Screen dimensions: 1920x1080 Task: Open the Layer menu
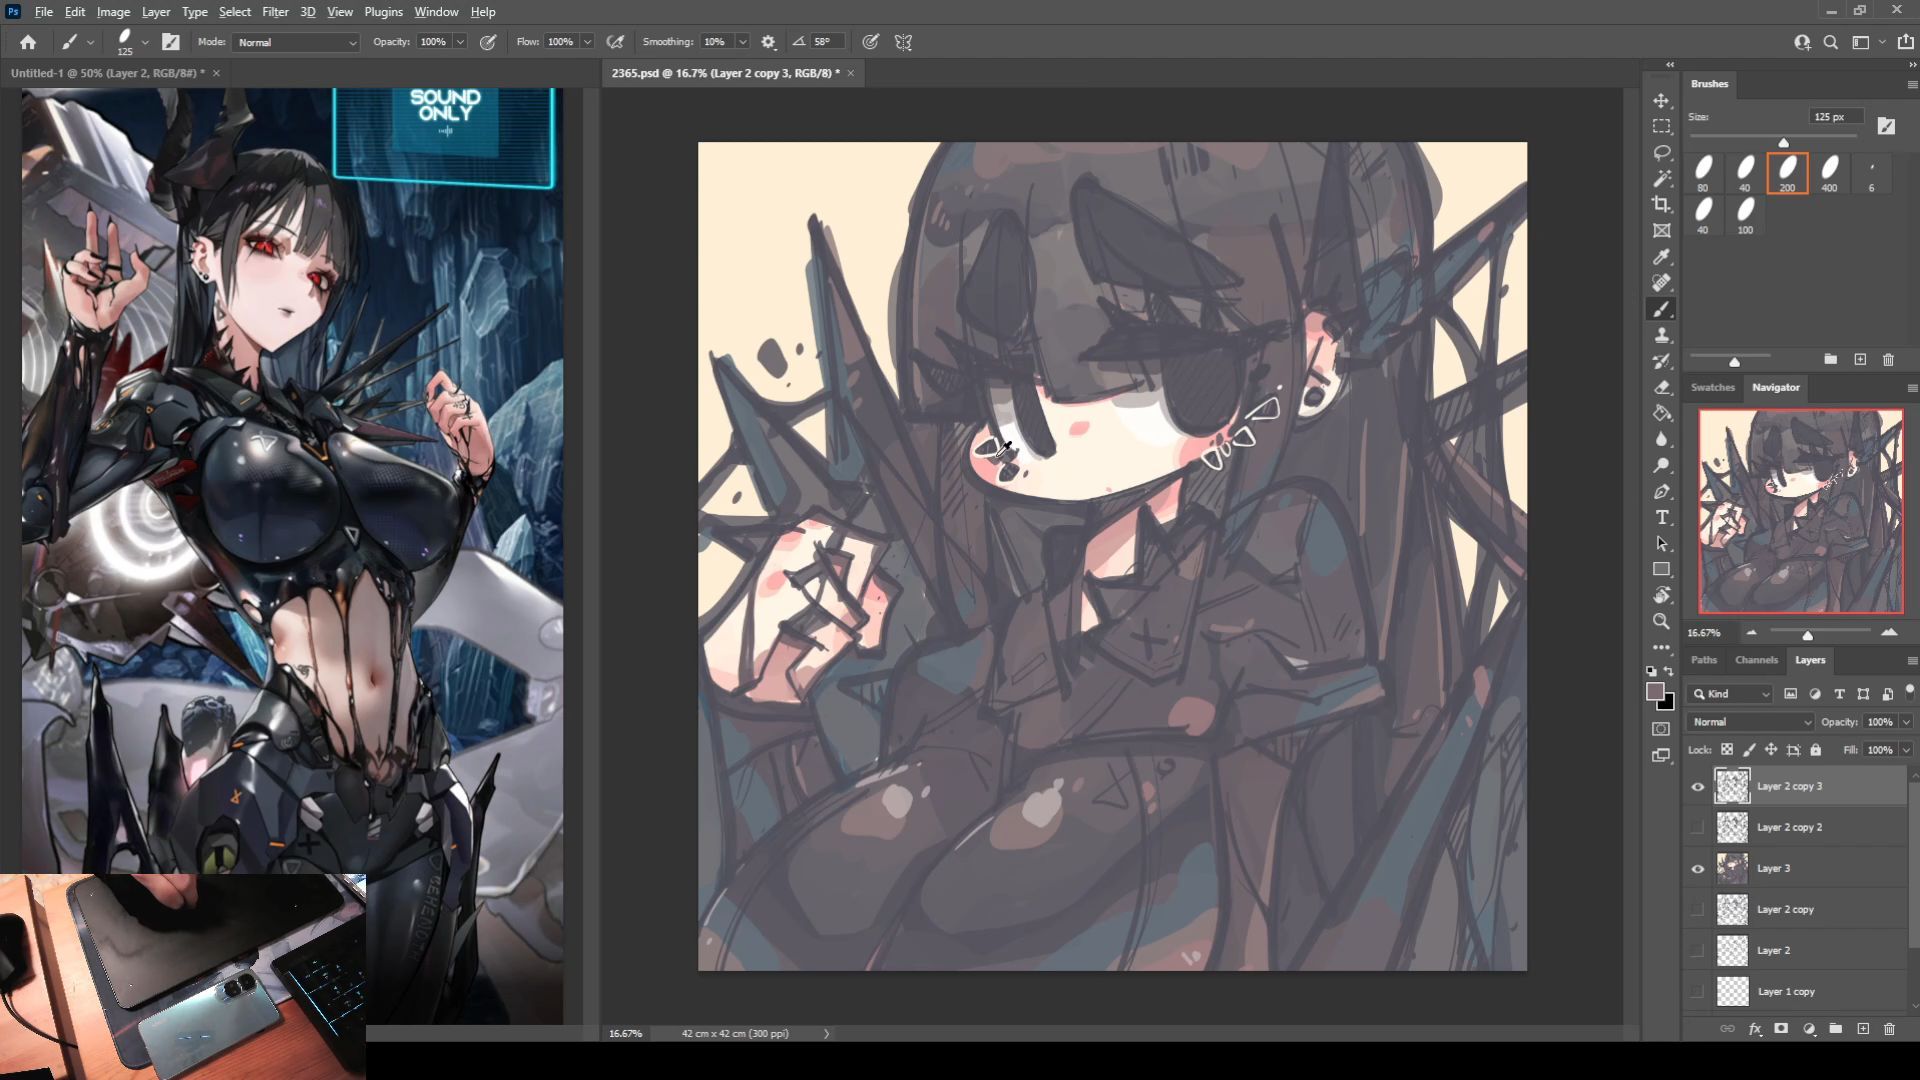[x=155, y=12]
